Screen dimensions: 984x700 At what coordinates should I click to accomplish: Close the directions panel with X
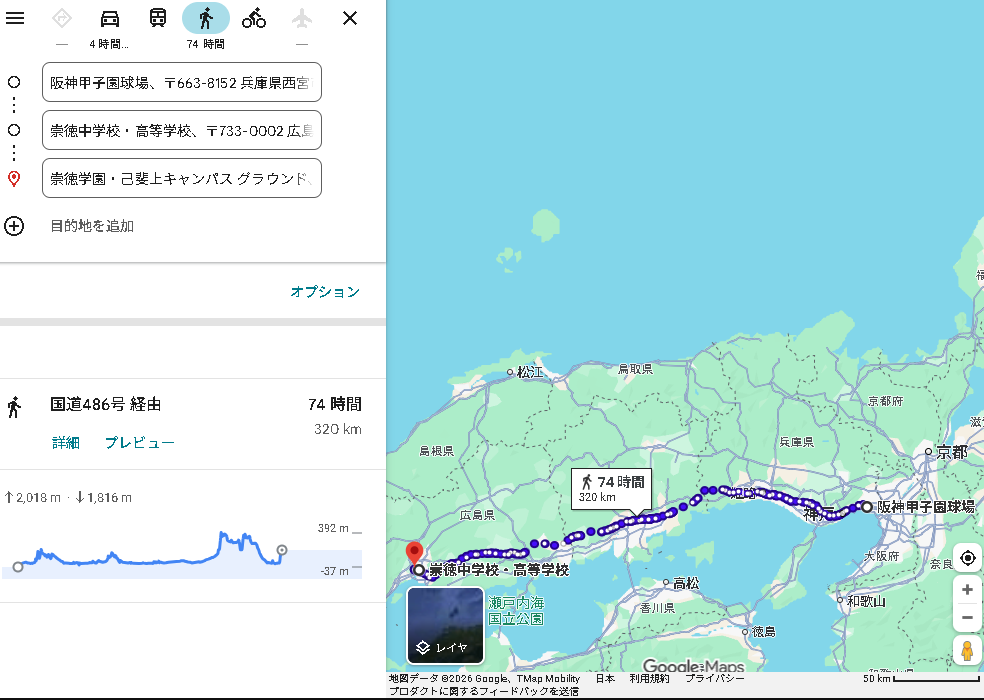point(350,18)
